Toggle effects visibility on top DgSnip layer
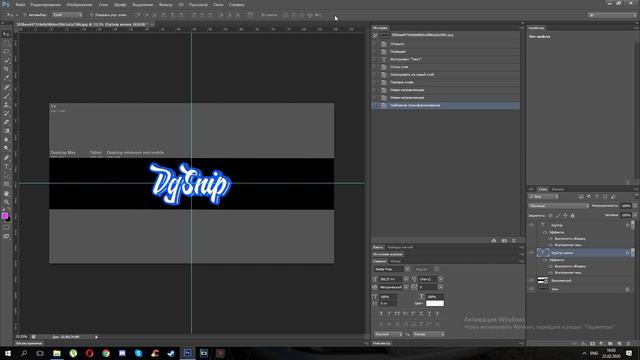This screenshot has height=360, width=640. [x=545, y=232]
